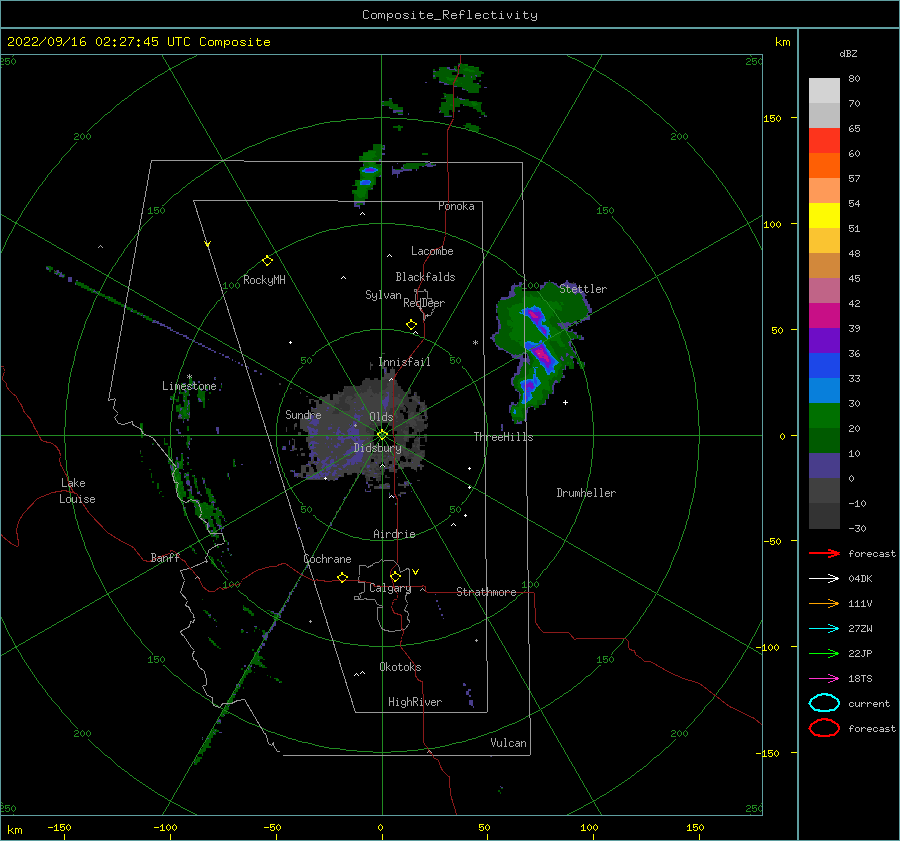Click the HighRiver city label
Viewport: 900px width, 841px height.
[415, 702]
